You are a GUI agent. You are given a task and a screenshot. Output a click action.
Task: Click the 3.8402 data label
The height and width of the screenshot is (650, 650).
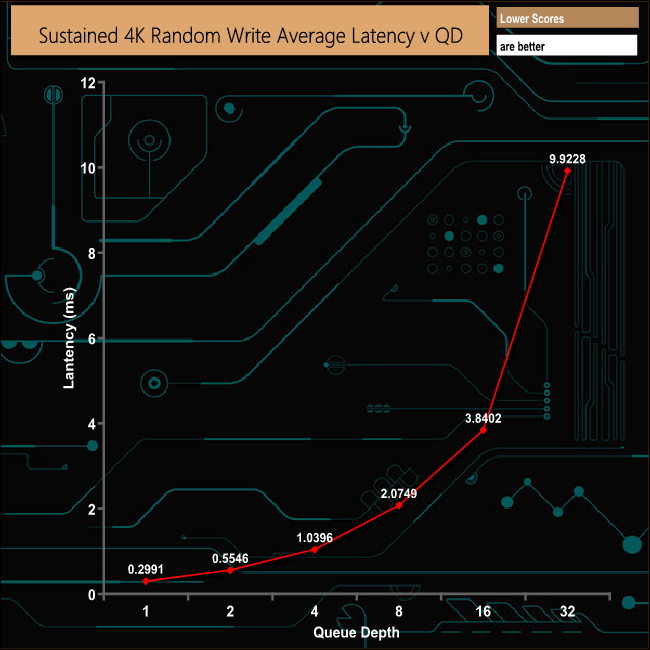tap(483, 418)
